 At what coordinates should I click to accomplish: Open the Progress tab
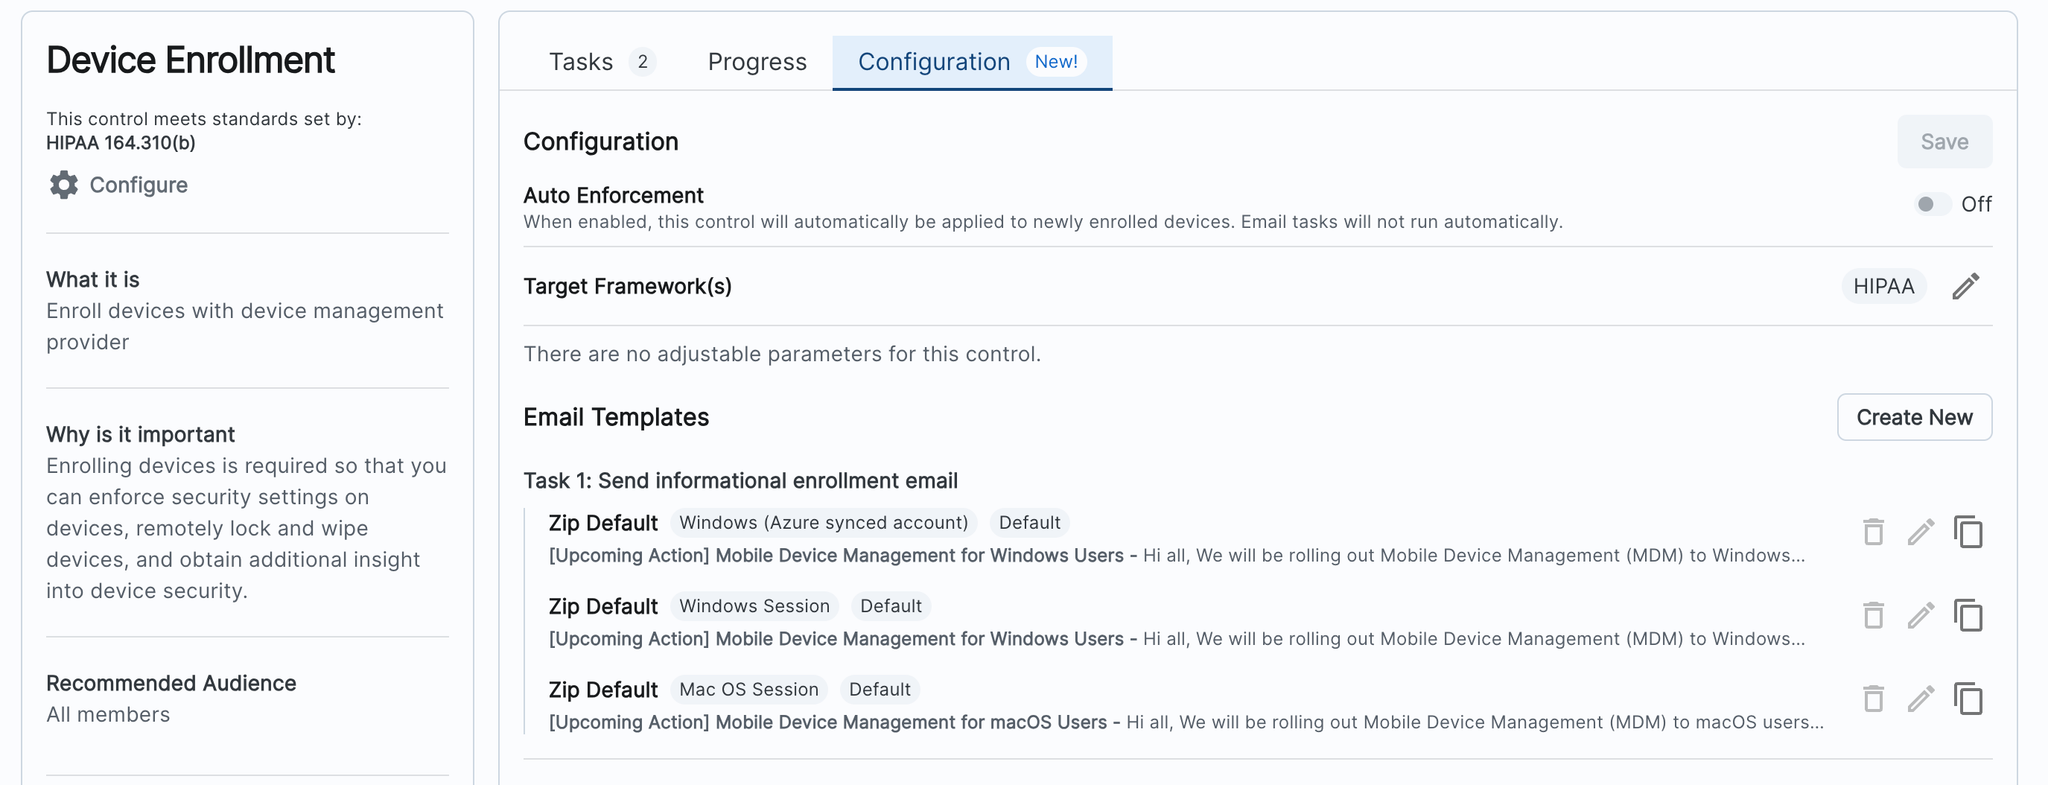[757, 62]
